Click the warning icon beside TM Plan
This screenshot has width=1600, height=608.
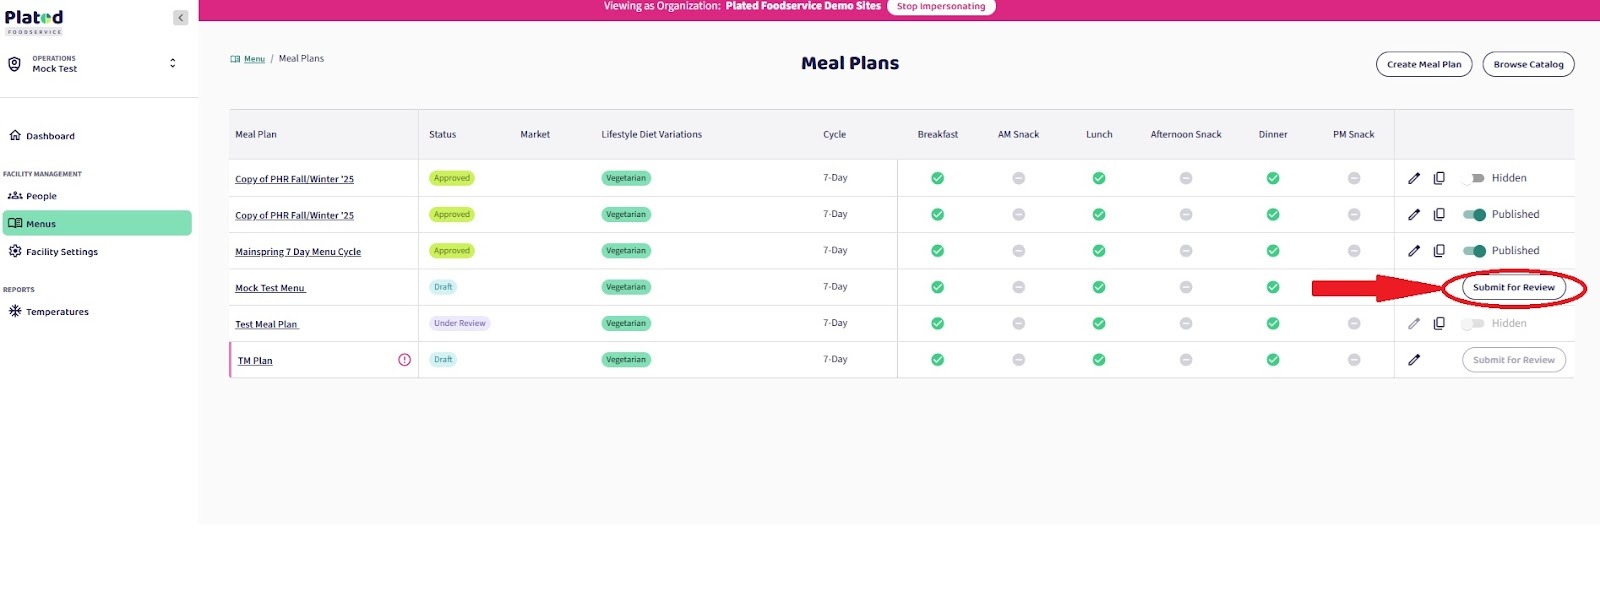click(x=404, y=360)
